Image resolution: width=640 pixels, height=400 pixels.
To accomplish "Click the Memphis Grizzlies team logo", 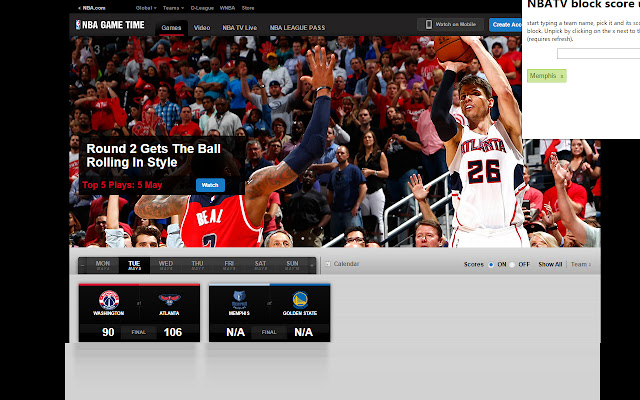I will (x=239, y=300).
